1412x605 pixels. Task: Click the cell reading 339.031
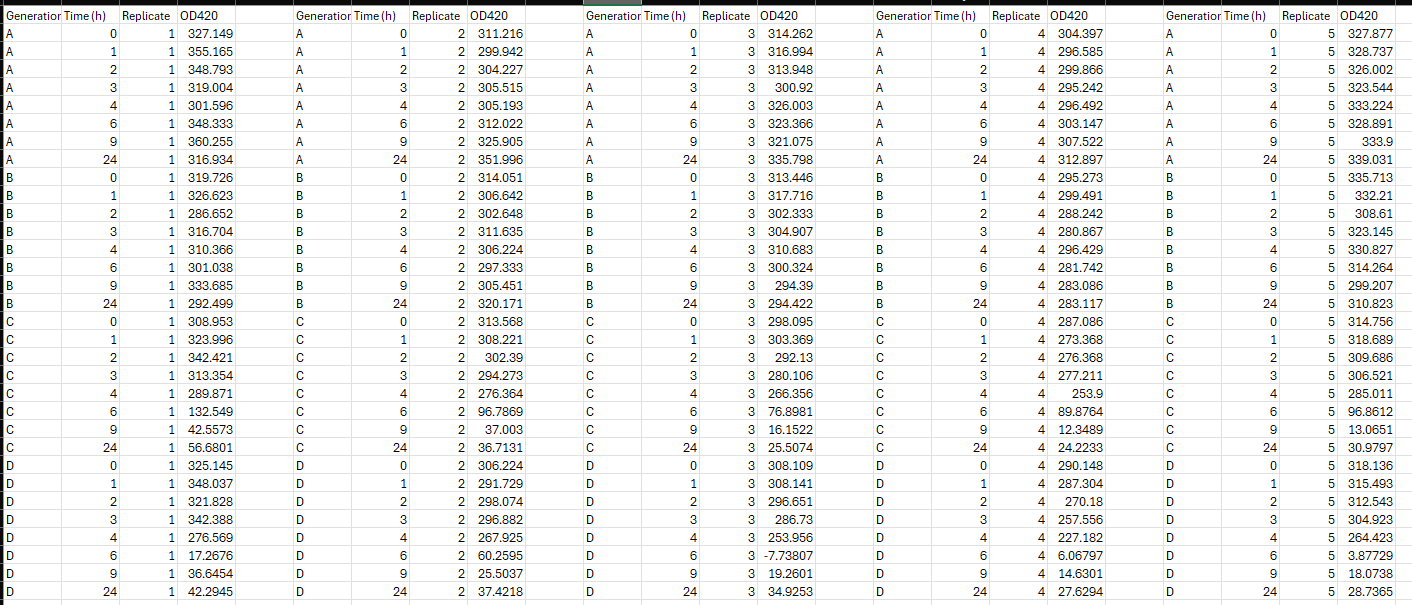(x=1368, y=160)
